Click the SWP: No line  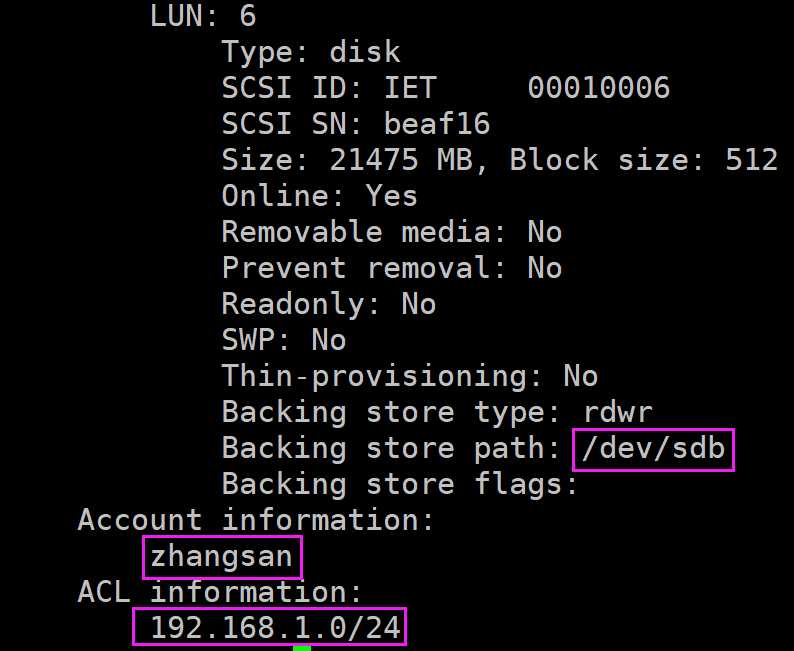pos(284,340)
